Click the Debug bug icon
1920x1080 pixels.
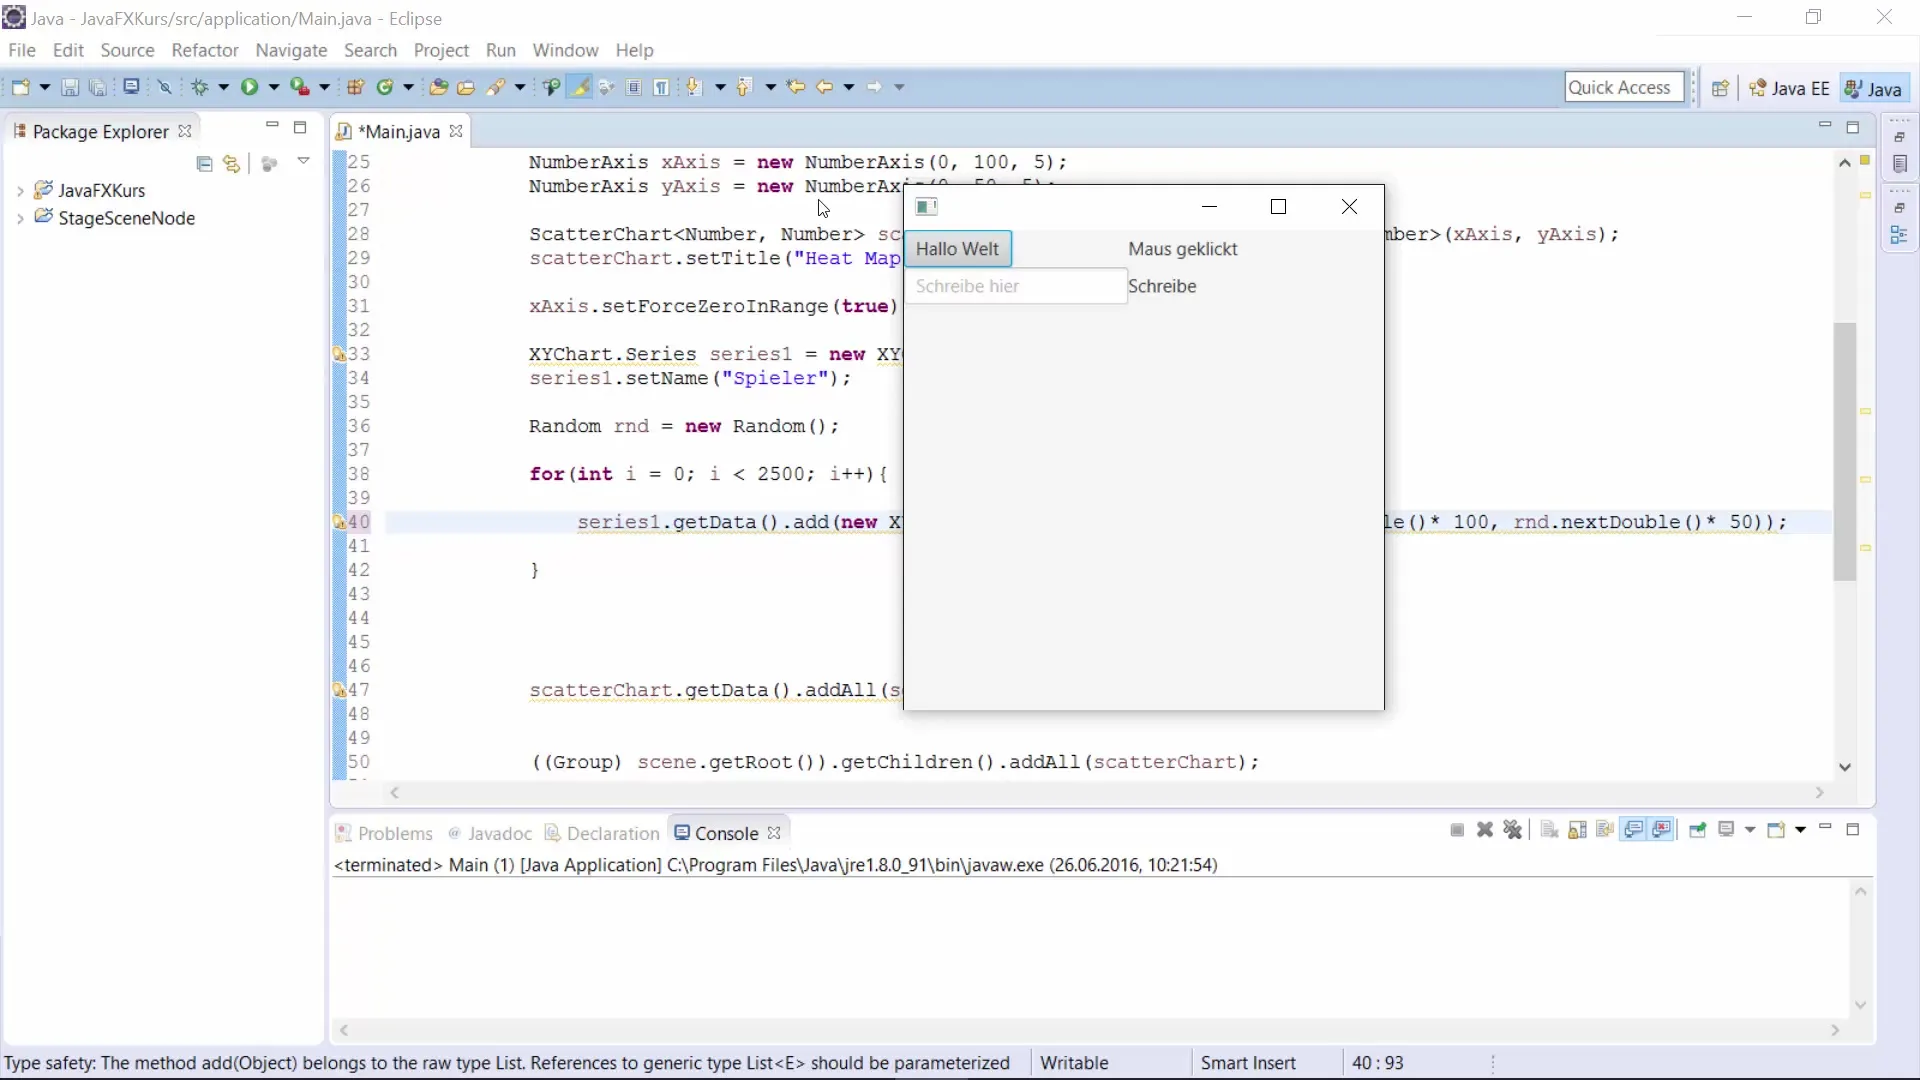click(200, 88)
